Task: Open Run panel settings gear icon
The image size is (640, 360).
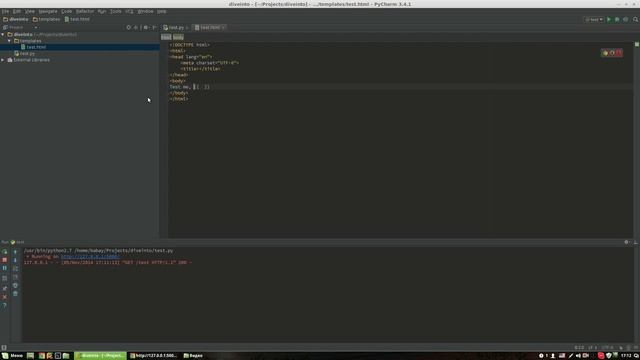Action: pyautogui.click(x=627, y=242)
